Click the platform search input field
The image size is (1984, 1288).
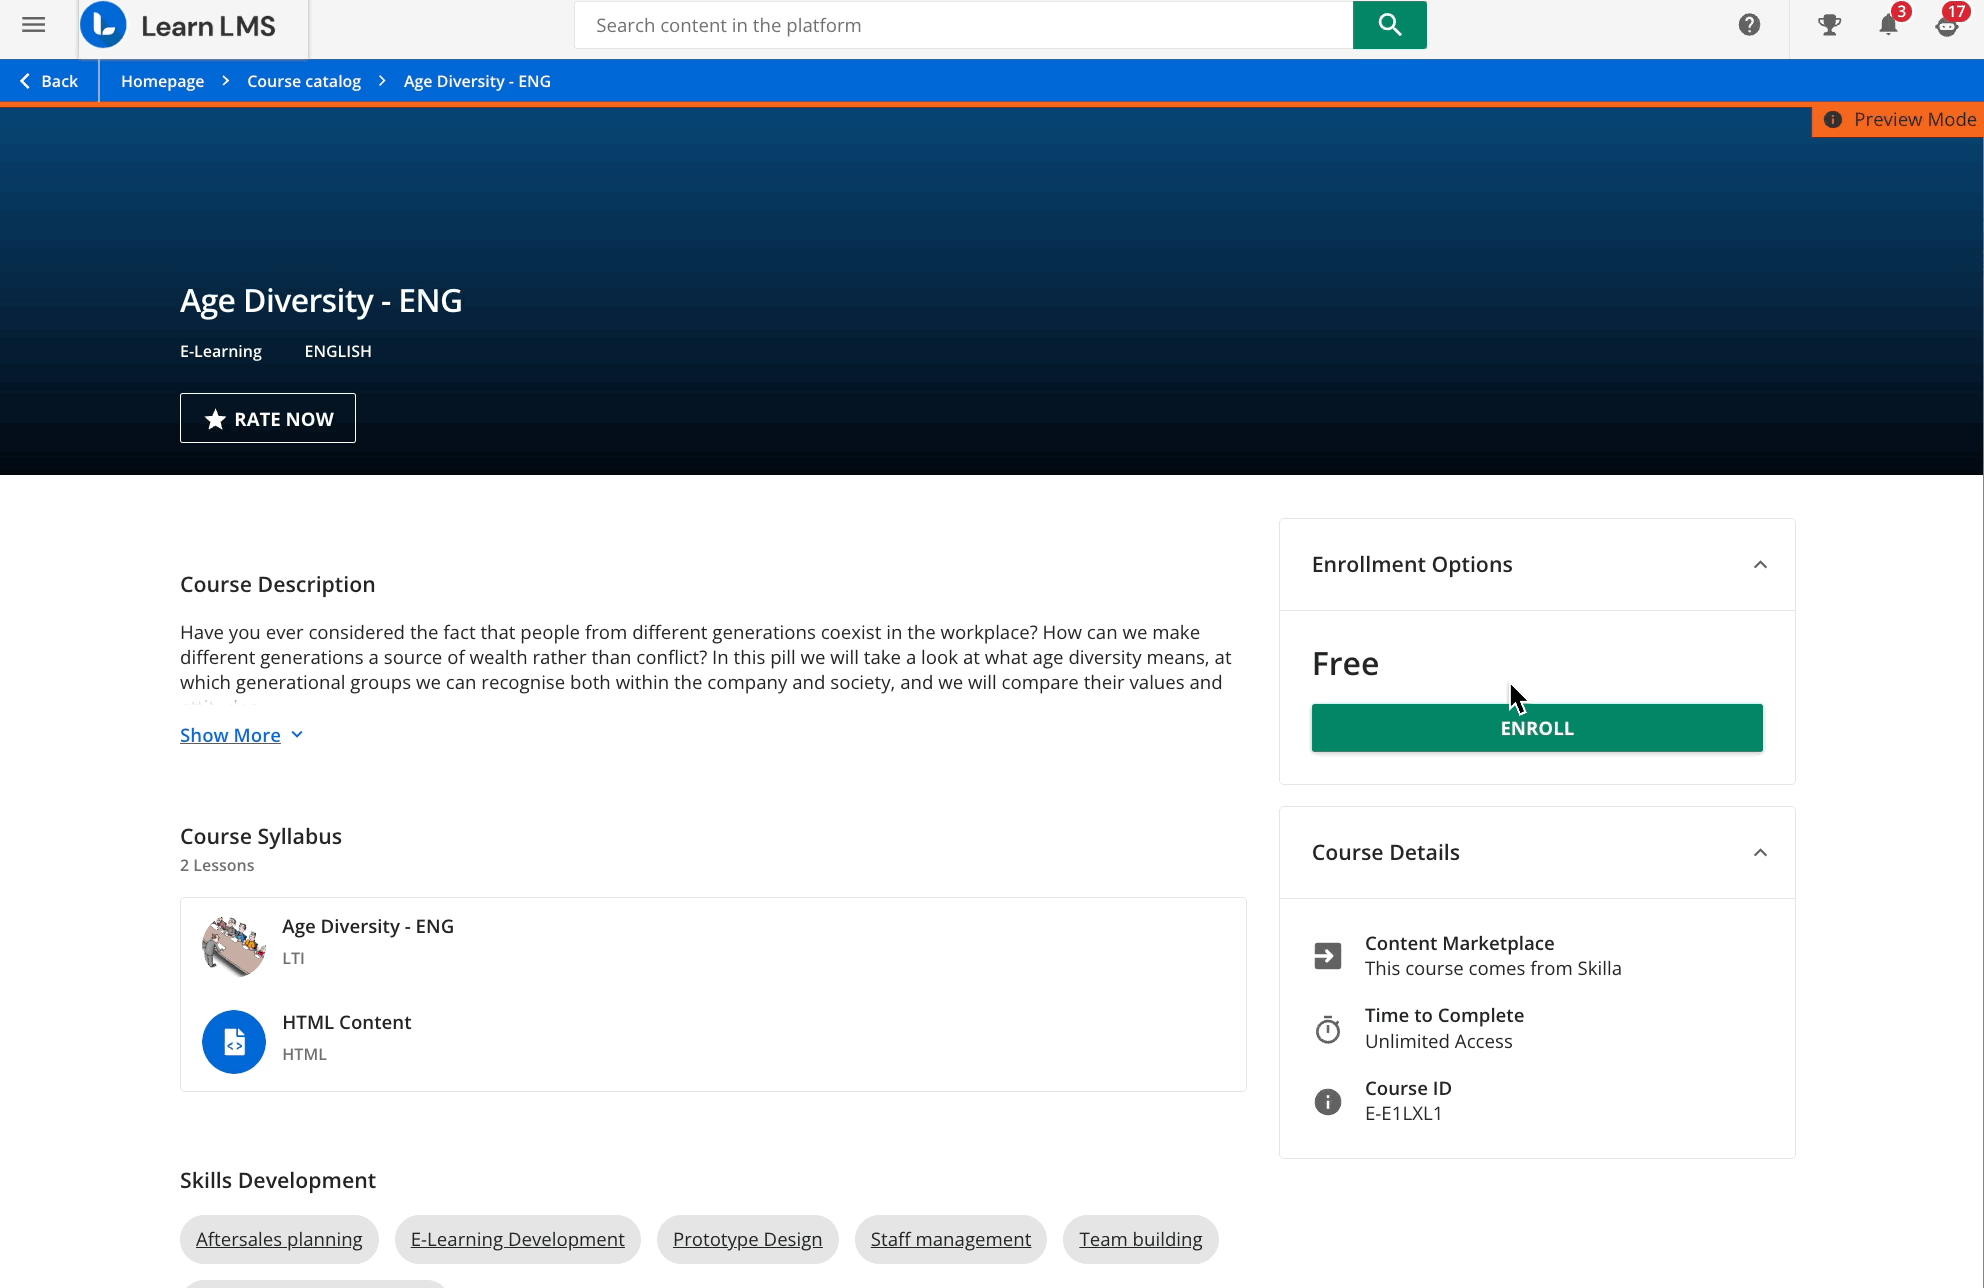tap(963, 25)
